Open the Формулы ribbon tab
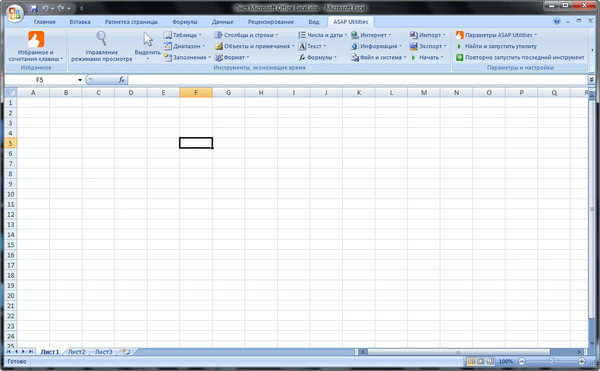 184,22
